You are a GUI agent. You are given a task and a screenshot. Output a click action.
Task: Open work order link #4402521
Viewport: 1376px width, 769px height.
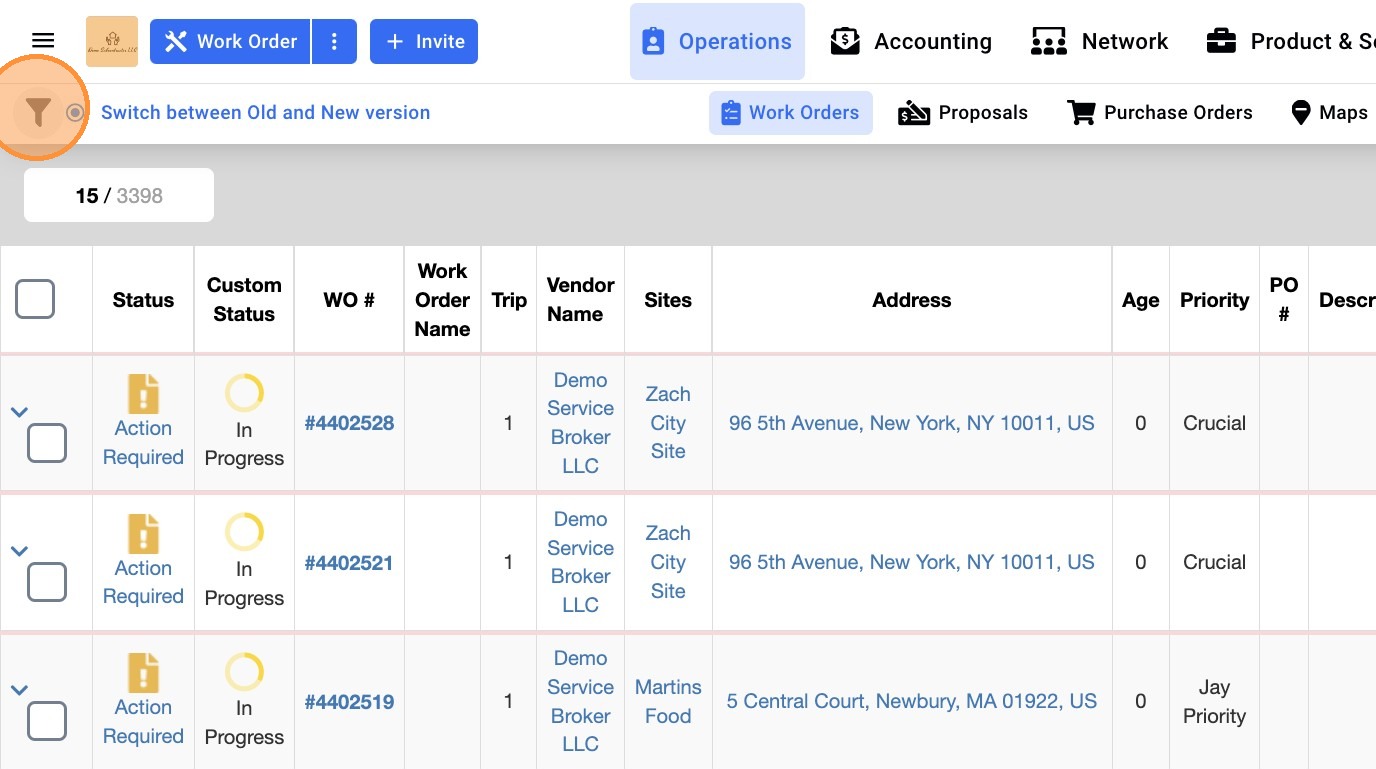point(349,563)
